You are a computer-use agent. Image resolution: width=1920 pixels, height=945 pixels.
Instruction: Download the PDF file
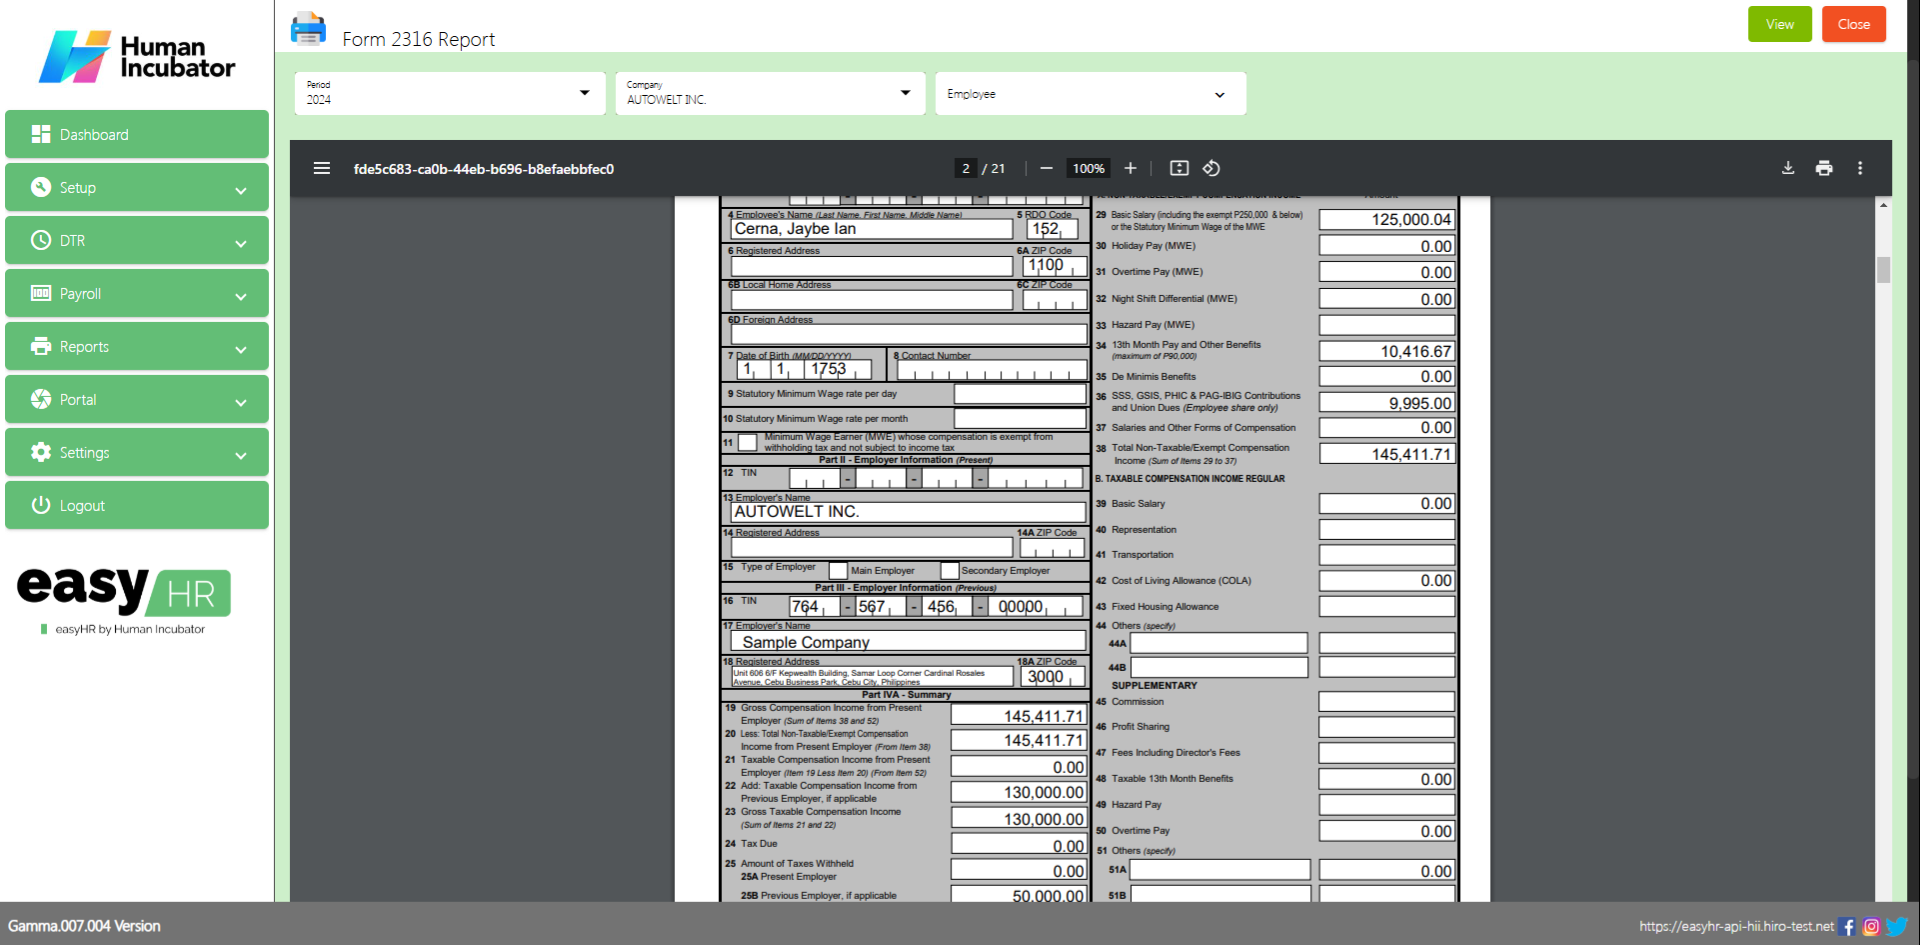[1788, 168]
